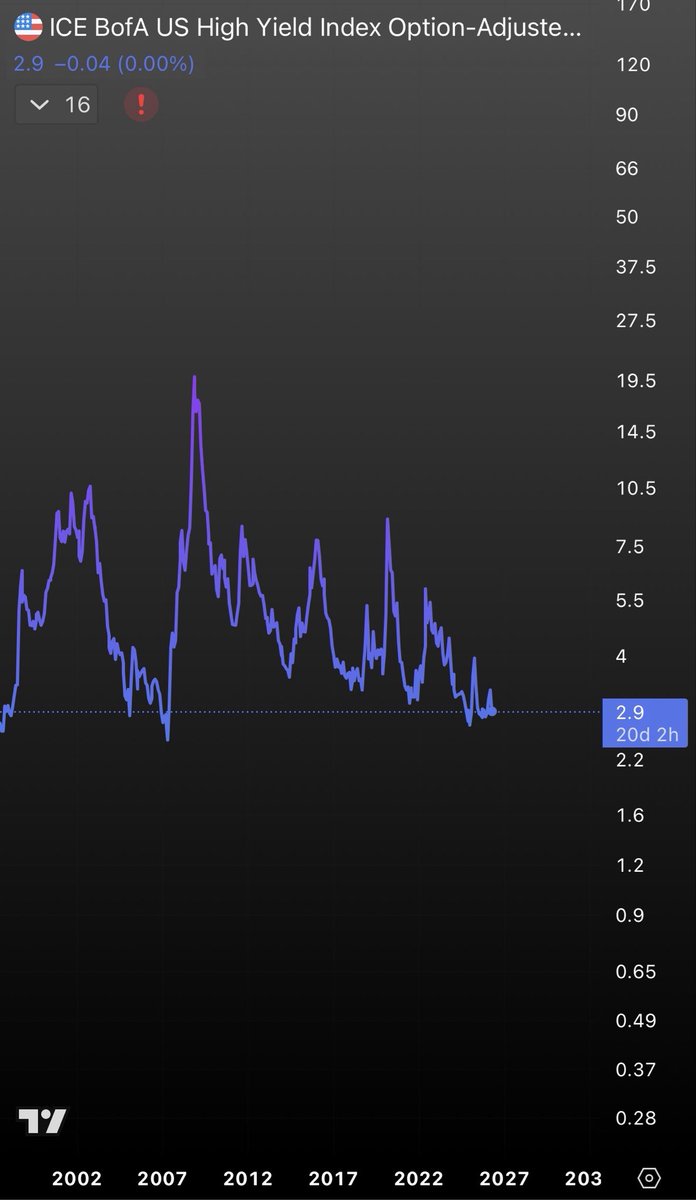Screen dimensions: 696x1200
Task: Click the 2002 time axis label
Action: pyautogui.click(x=77, y=1178)
